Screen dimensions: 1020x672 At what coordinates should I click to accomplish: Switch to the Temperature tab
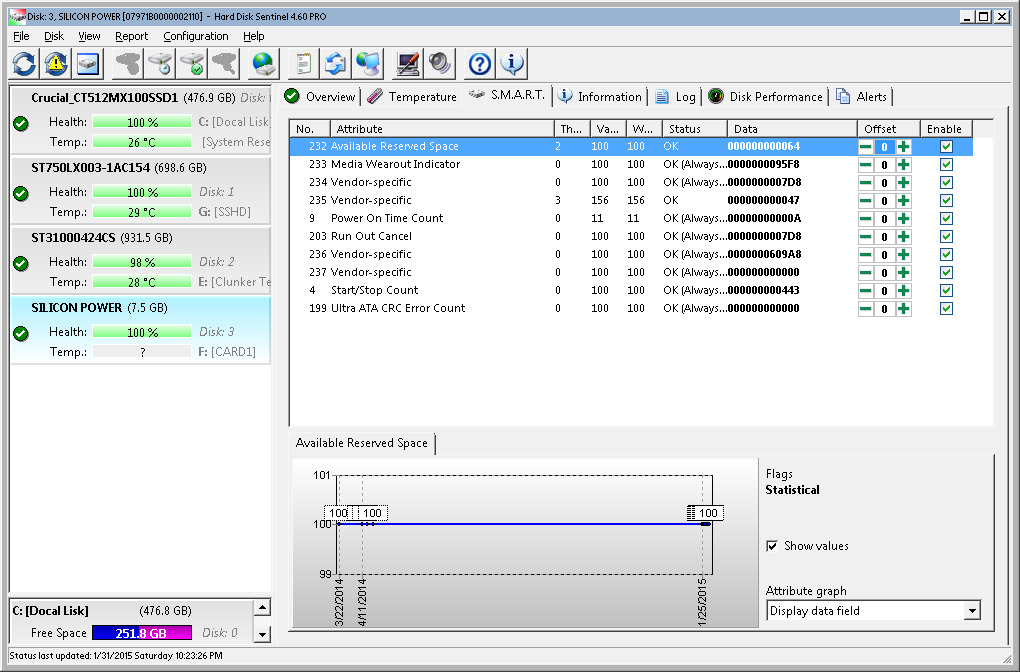click(412, 97)
